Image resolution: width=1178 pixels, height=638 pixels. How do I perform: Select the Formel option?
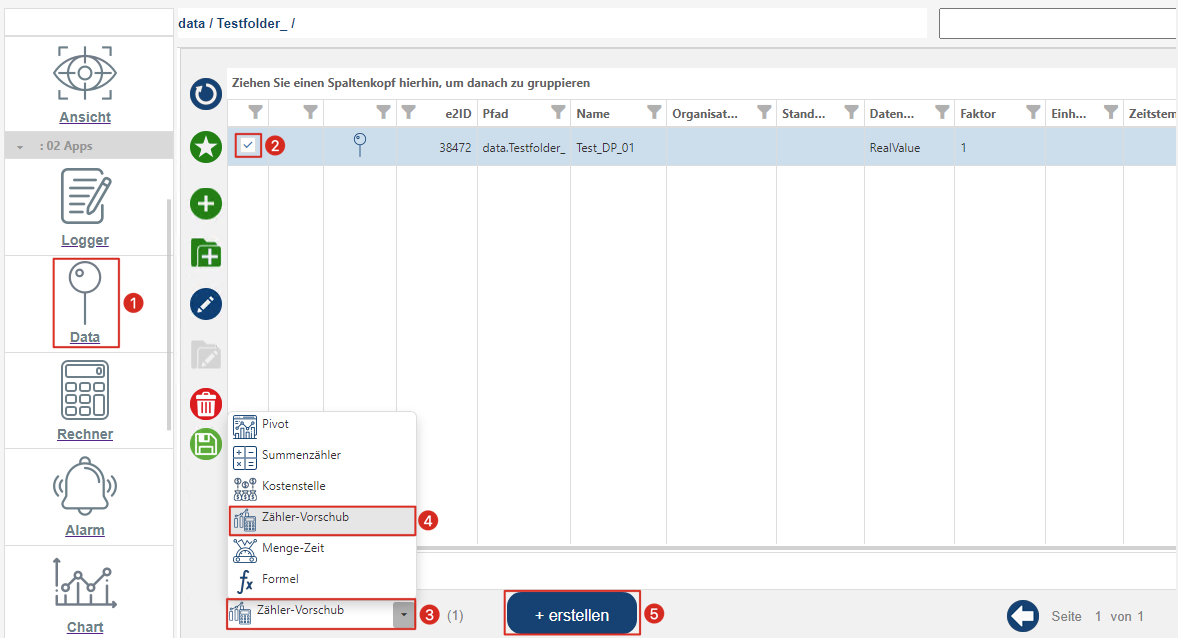coord(280,580)
